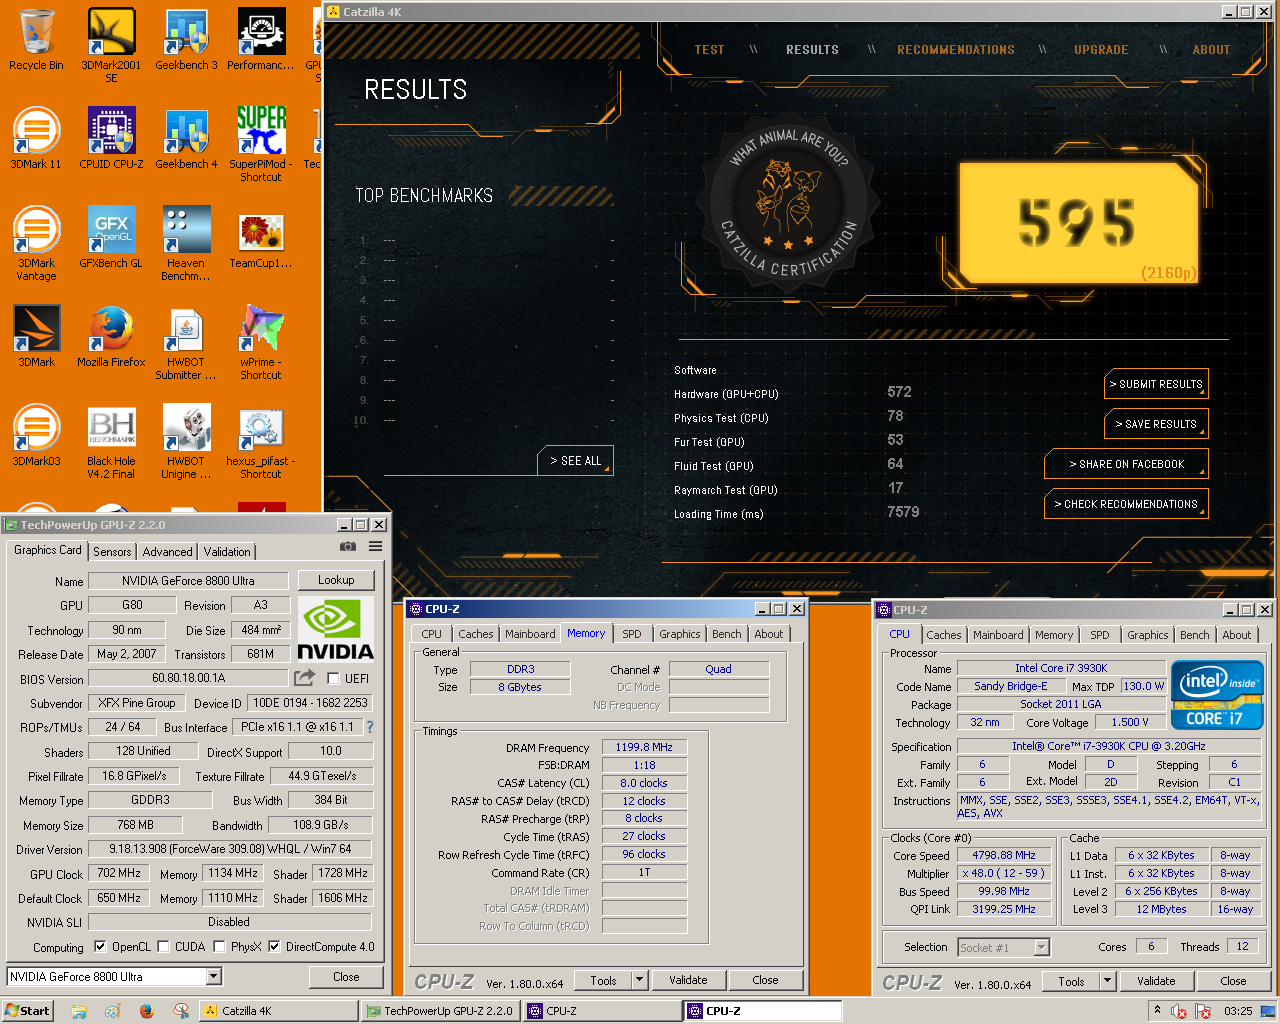Toggle OpenCL checkbox in GPU-Z

(100, 946)
